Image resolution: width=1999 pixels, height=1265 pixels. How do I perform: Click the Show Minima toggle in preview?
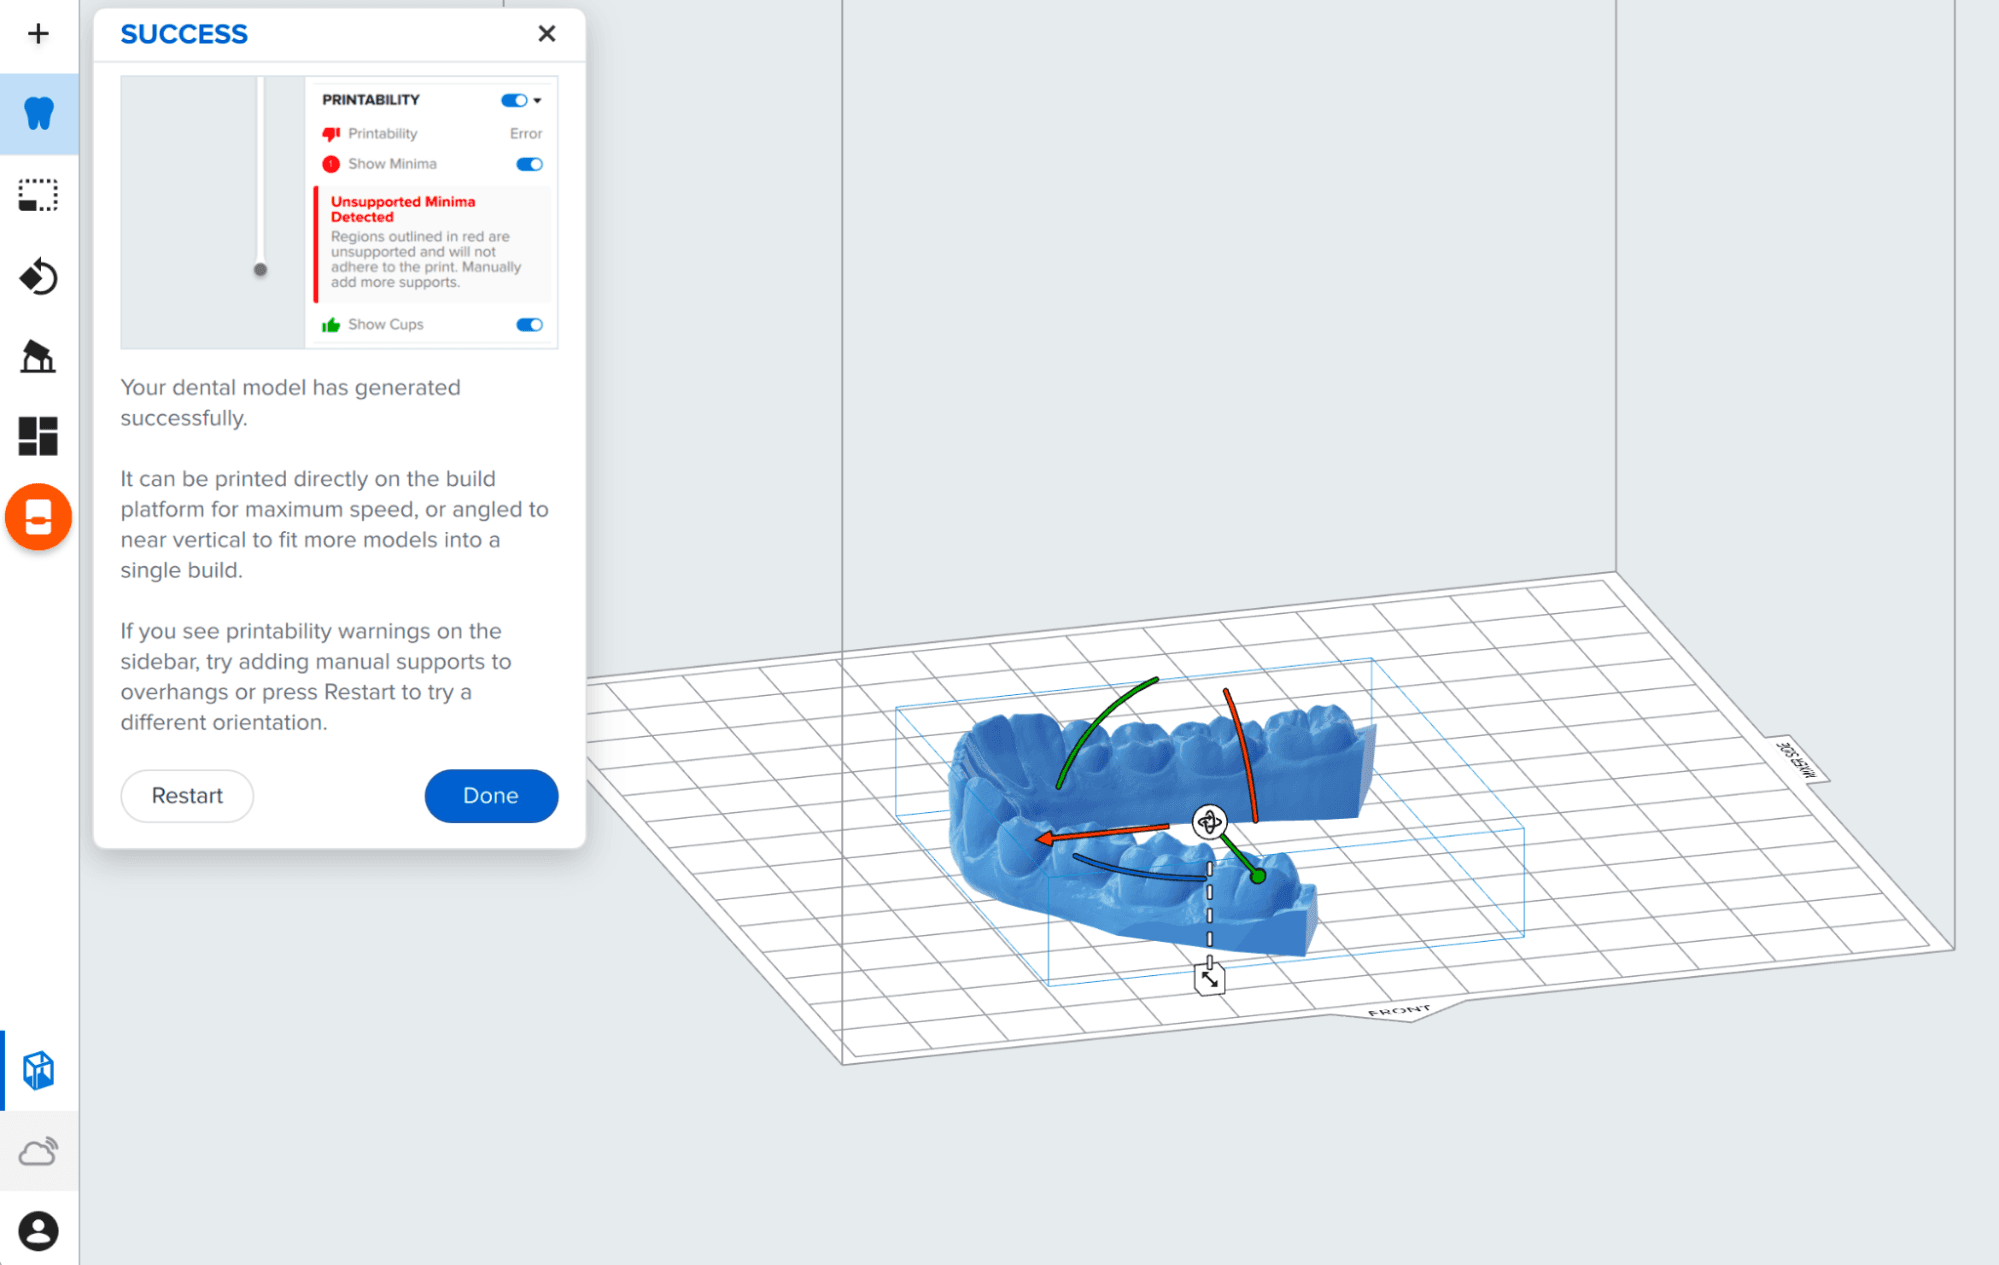529,164
